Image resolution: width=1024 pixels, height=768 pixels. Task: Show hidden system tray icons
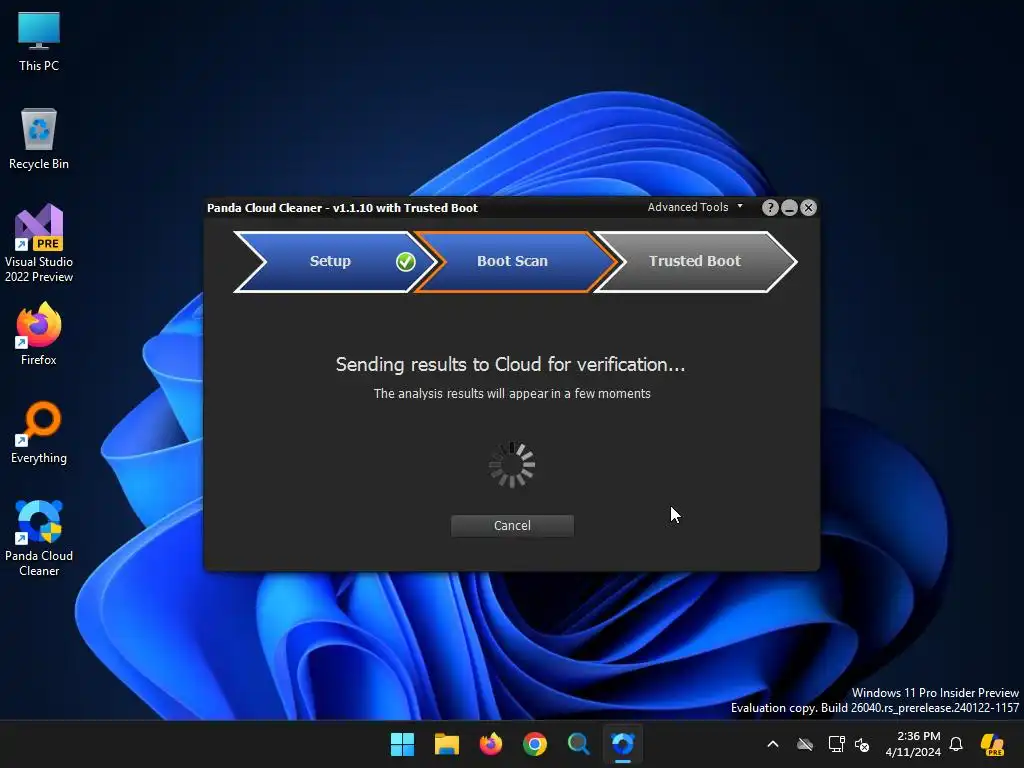point(773,744)
